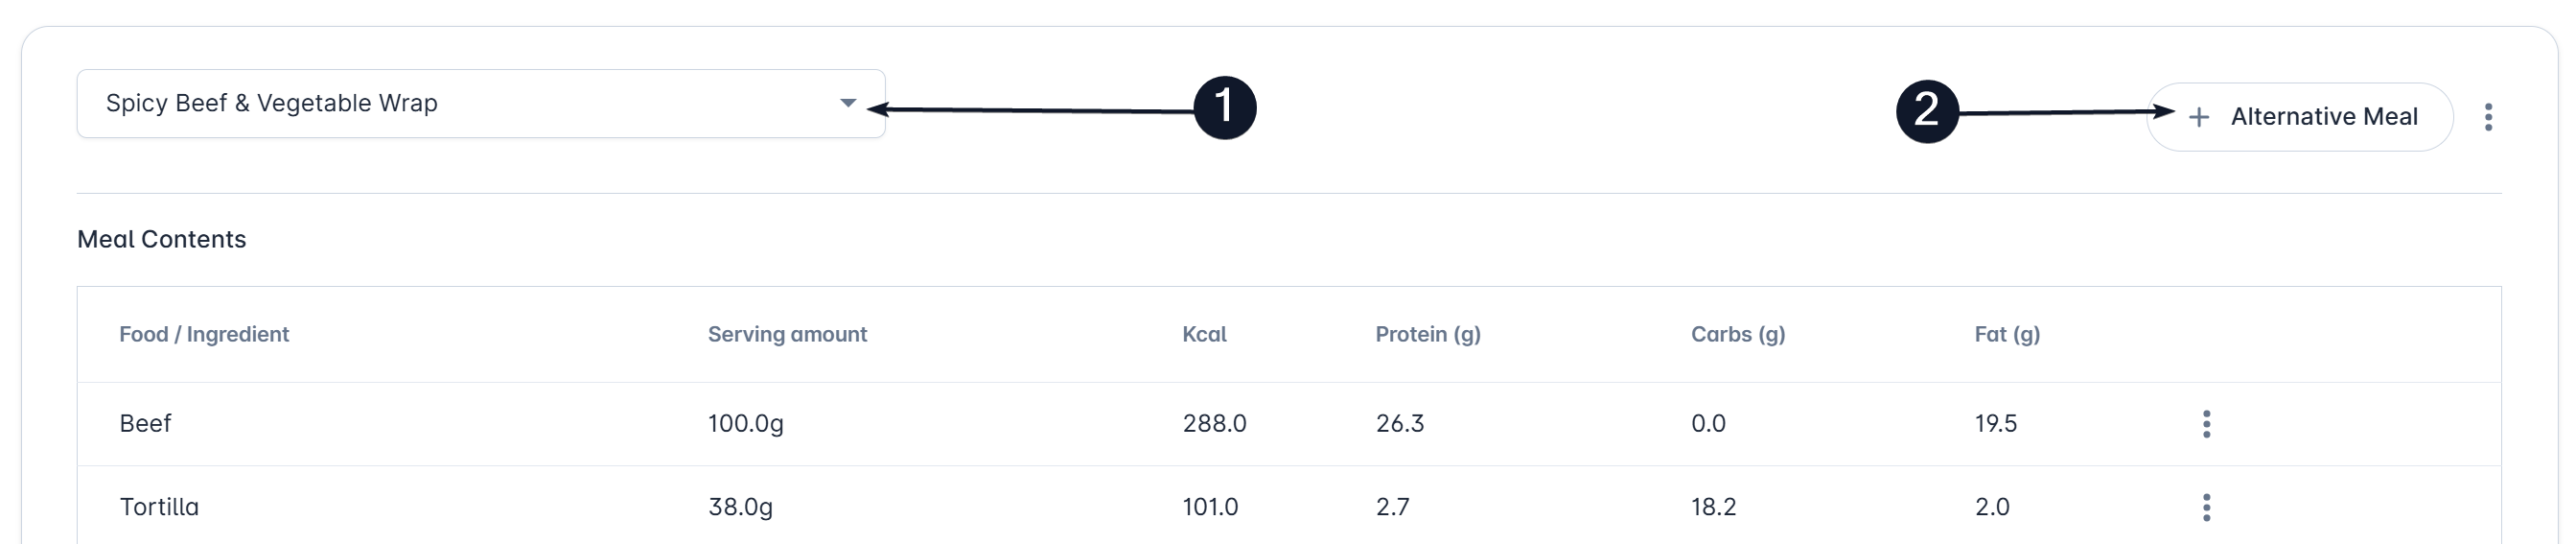The height and width of the screenshot is (544, 2576).
Task: Select the Beef ingredient row
Action: (x=1289, y=424)
